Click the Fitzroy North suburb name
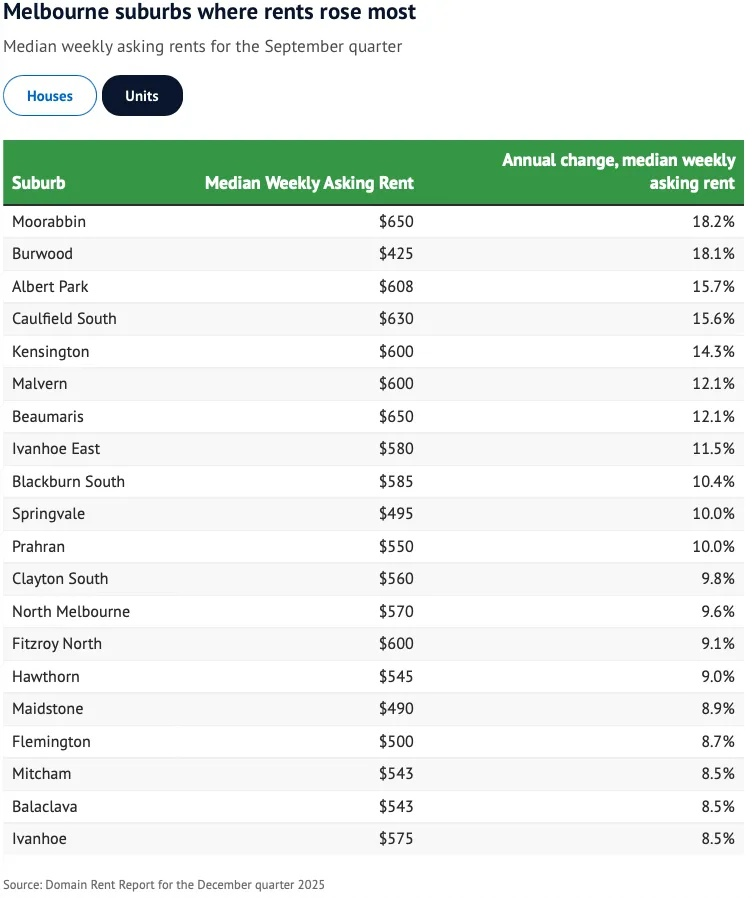The width and height of the screenshot is (752, 898). 57,644
